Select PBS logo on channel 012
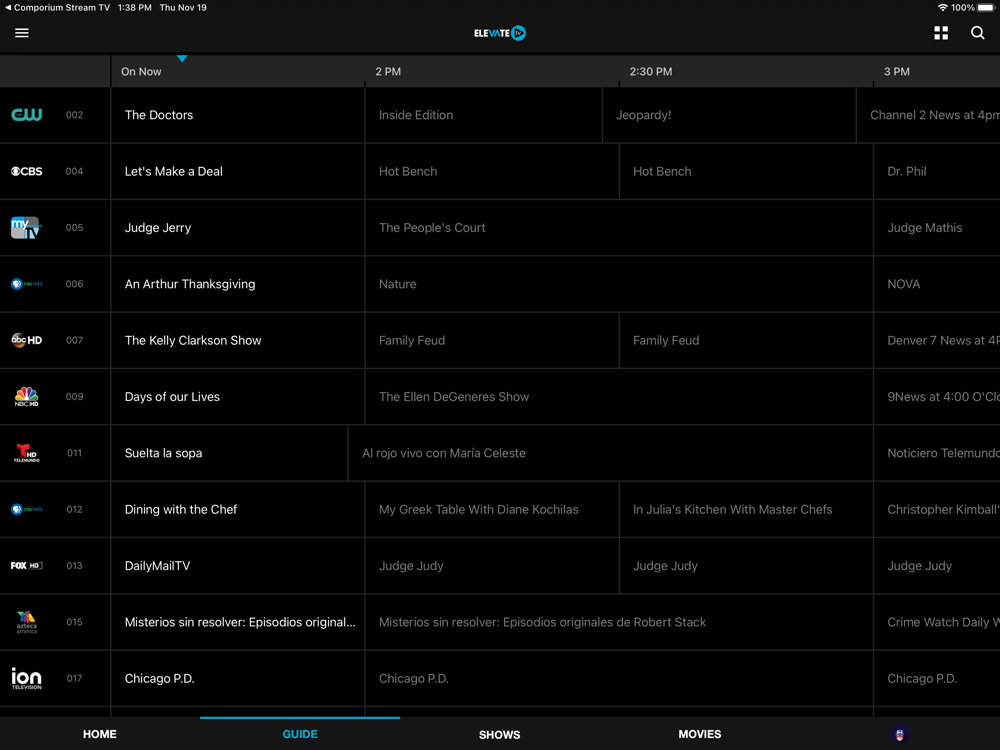1000x750 pixels. coord(27,509)
